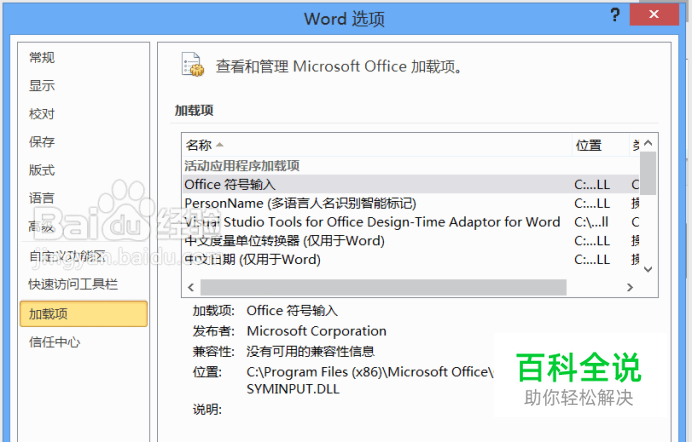Select the 版式 category
692x442 pixels.
(x=42, y=170)
